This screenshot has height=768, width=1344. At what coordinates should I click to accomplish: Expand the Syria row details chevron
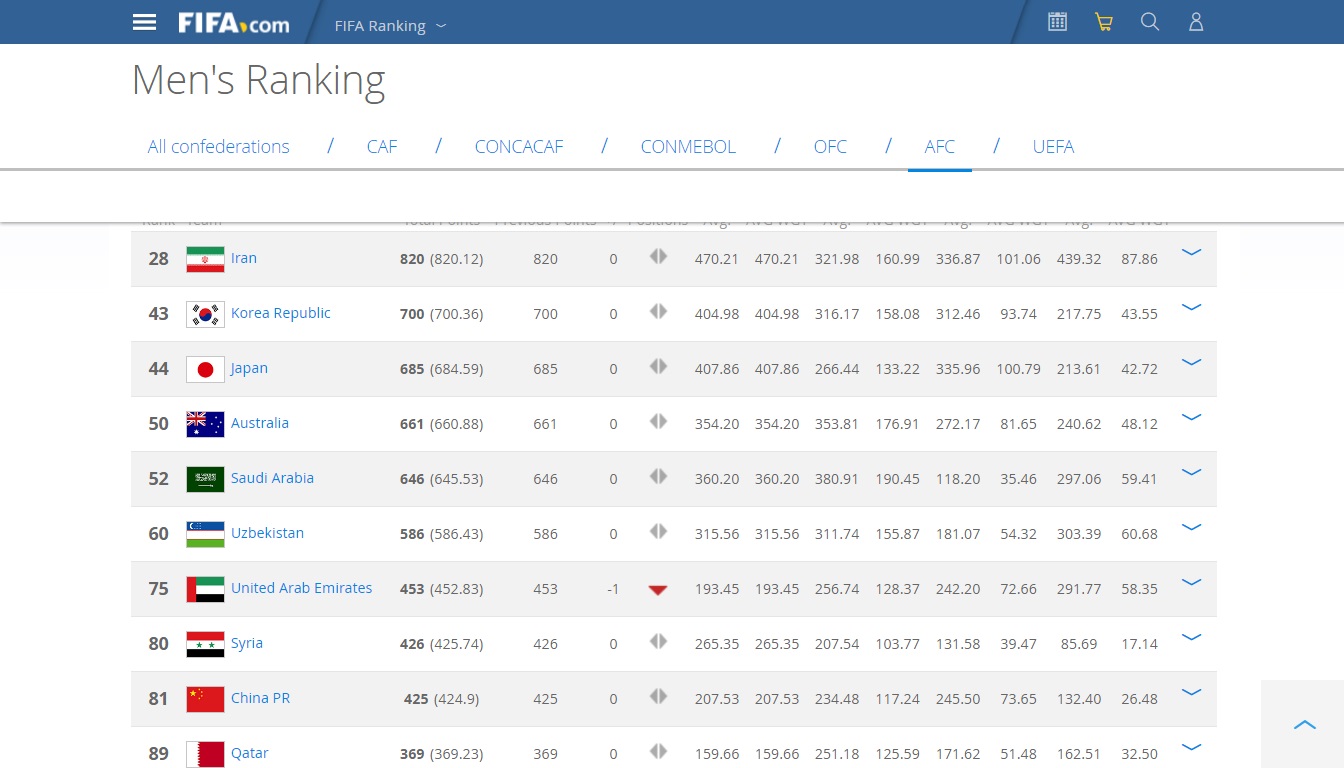[x=1191, y=638]
